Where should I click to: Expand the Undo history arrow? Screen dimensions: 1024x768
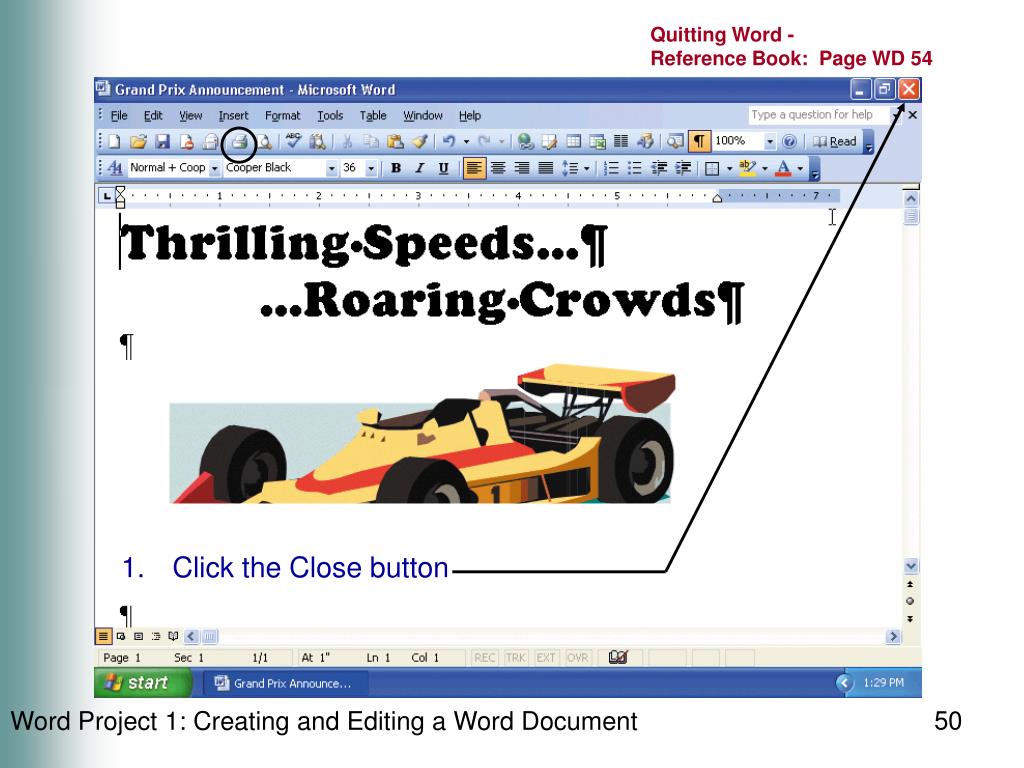click(466, 141)
